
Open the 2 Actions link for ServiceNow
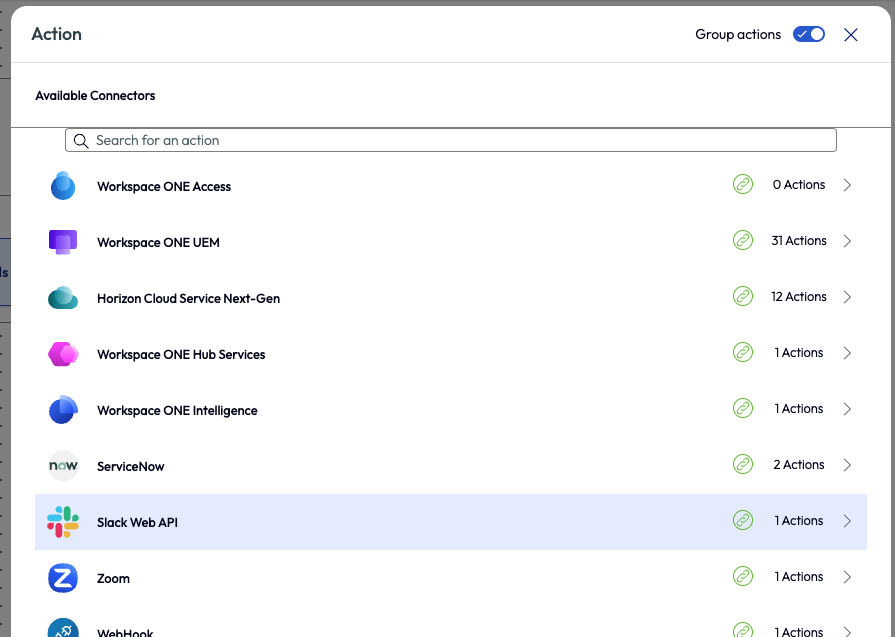click(799, 465)
